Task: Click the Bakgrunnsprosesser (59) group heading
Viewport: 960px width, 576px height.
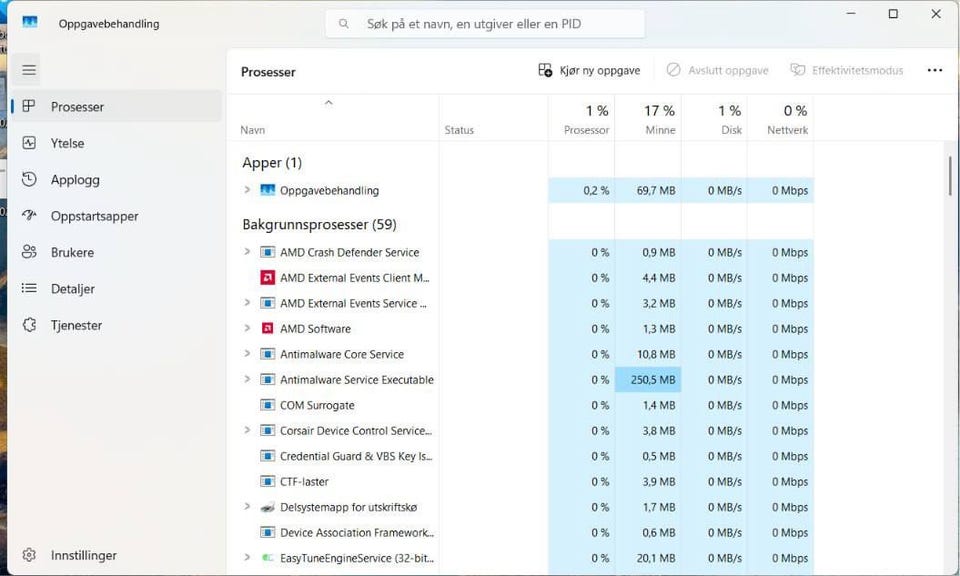Action: point(319,225)
